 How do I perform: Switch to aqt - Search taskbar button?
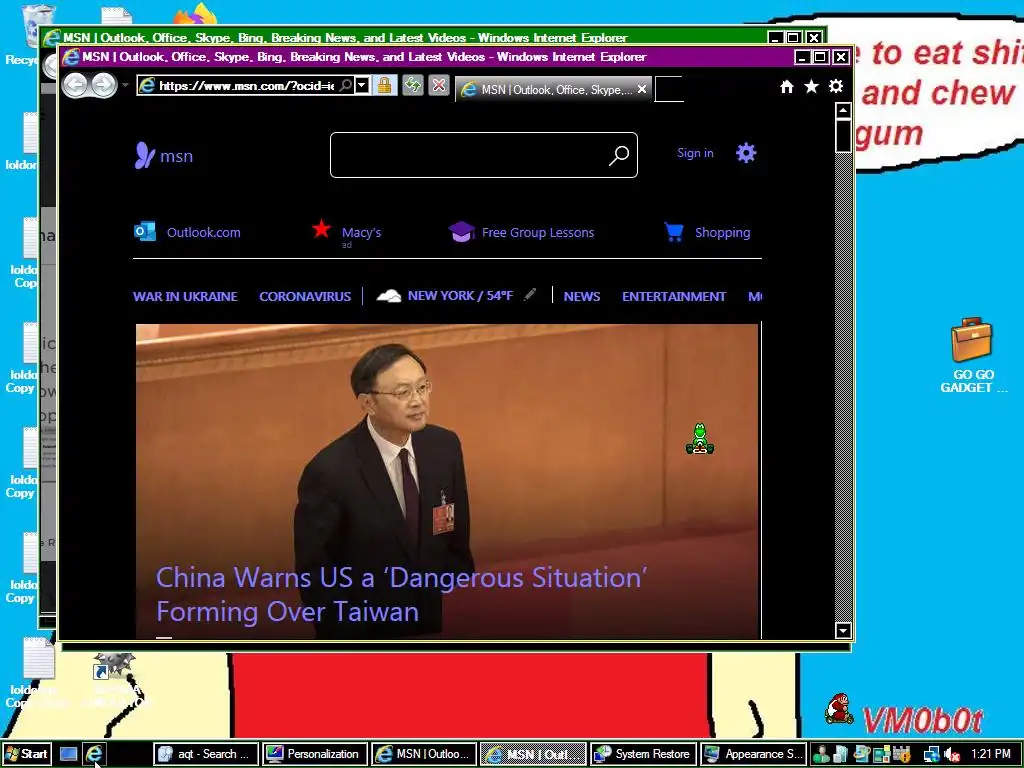coord(206,754)
